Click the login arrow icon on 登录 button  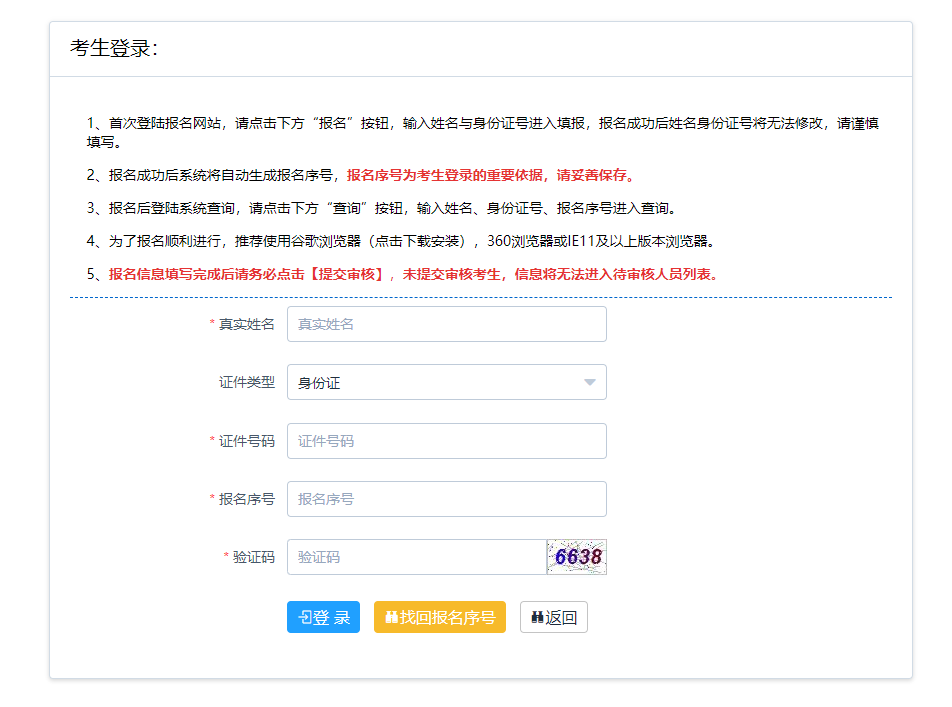(x=305, y=618)
